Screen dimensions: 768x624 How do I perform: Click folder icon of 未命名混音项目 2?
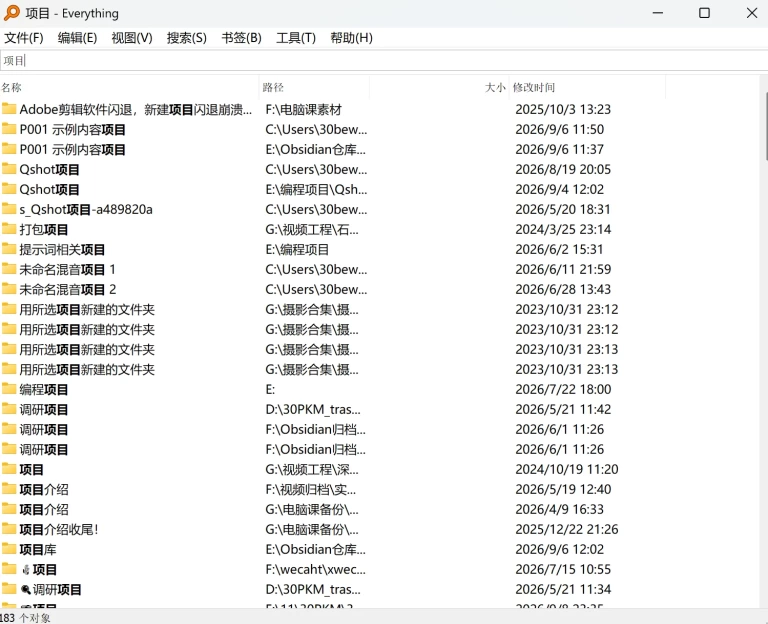[x=9, y=288]
